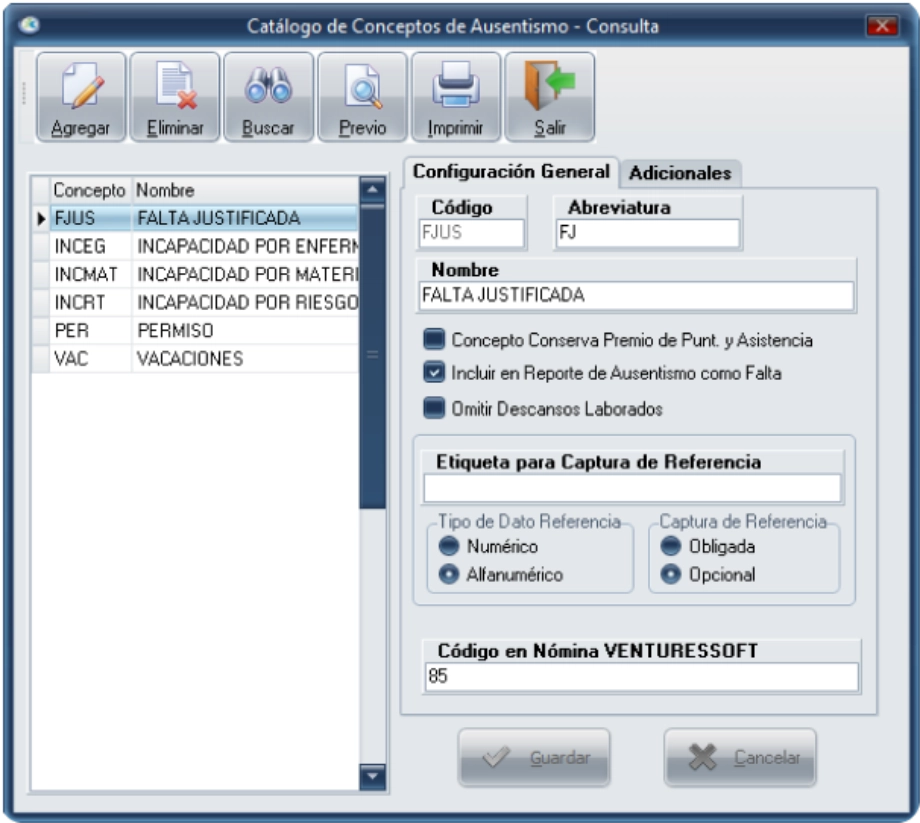Screen dimensions: 920x823
Task: Toggle Omitir Descansos Laborados checkbox
Action: 434,408
